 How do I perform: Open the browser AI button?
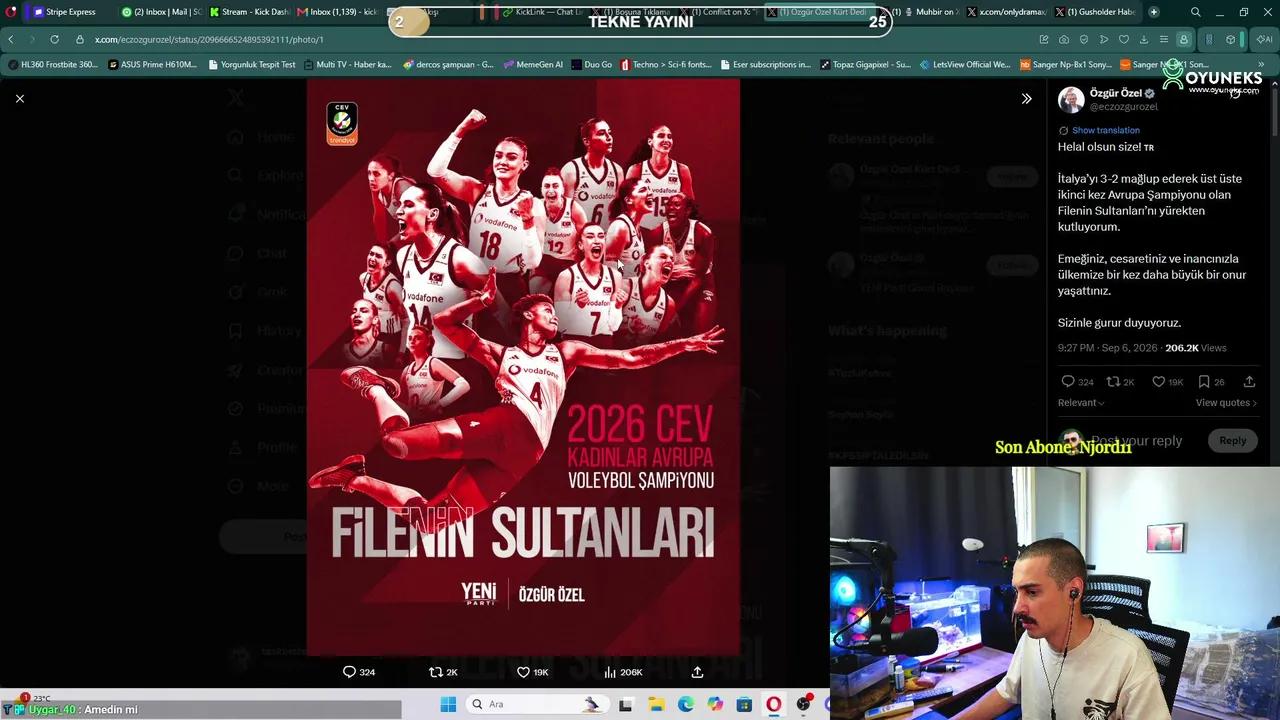1264,39
